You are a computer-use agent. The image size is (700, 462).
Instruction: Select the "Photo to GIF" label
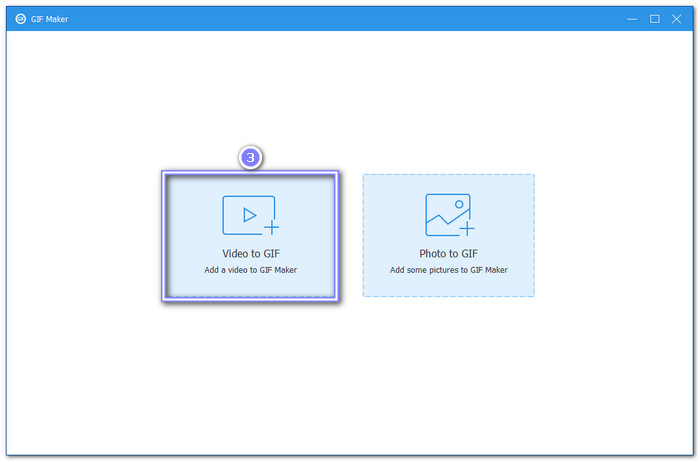(448, 254)
